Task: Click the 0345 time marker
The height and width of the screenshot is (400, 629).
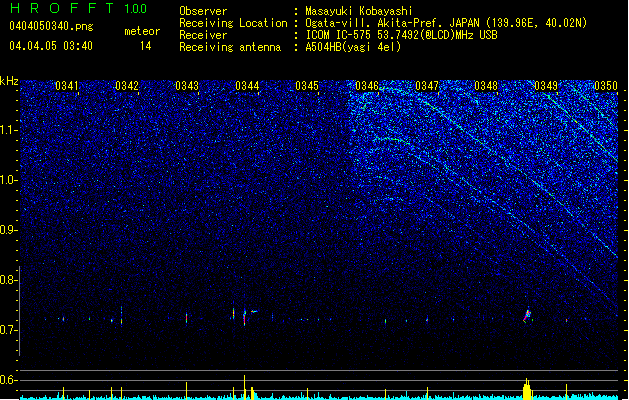Action: tap(307, 86)
